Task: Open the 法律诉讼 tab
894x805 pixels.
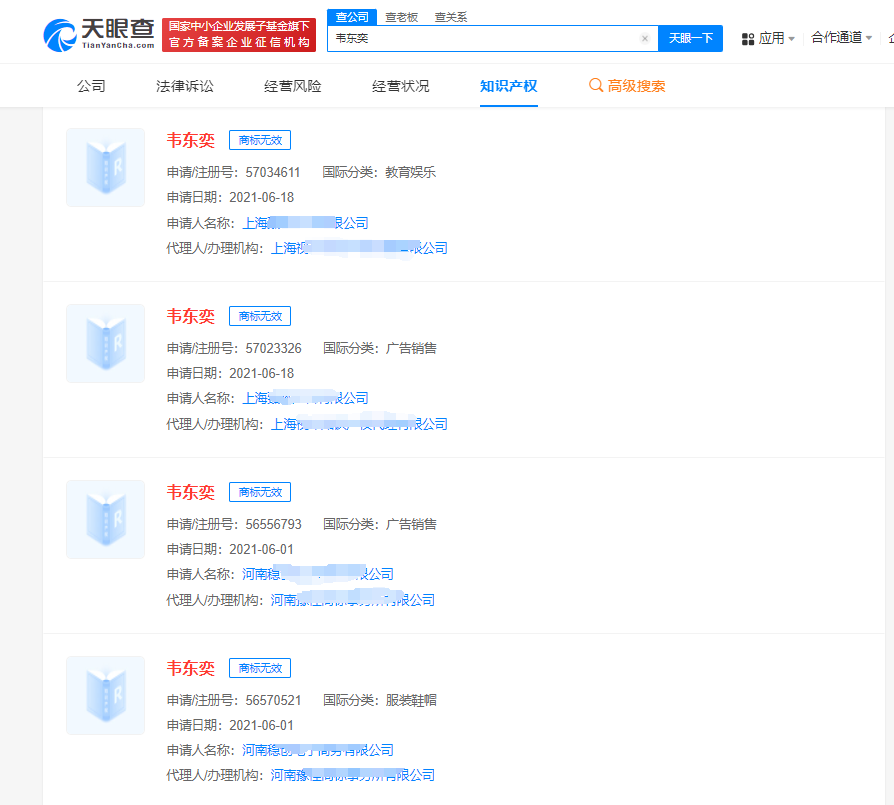Action: [184, 86]
